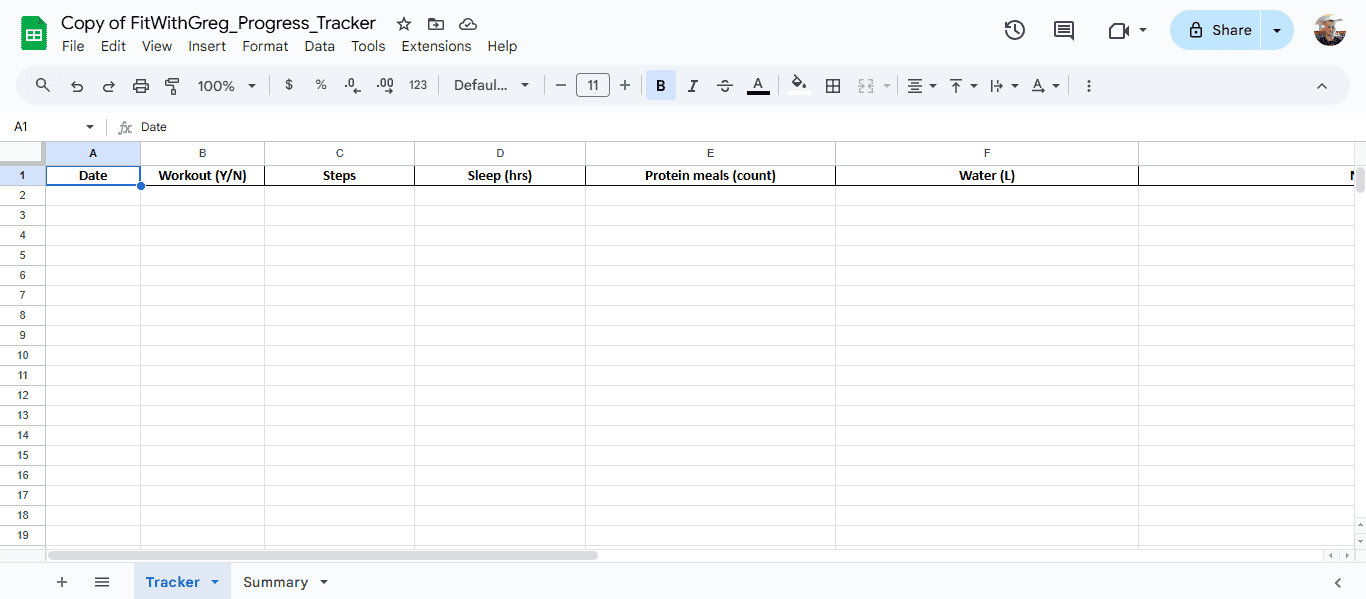The image size is (1366, 599).
Task: Open the Format menu
Action: (264, 46)
